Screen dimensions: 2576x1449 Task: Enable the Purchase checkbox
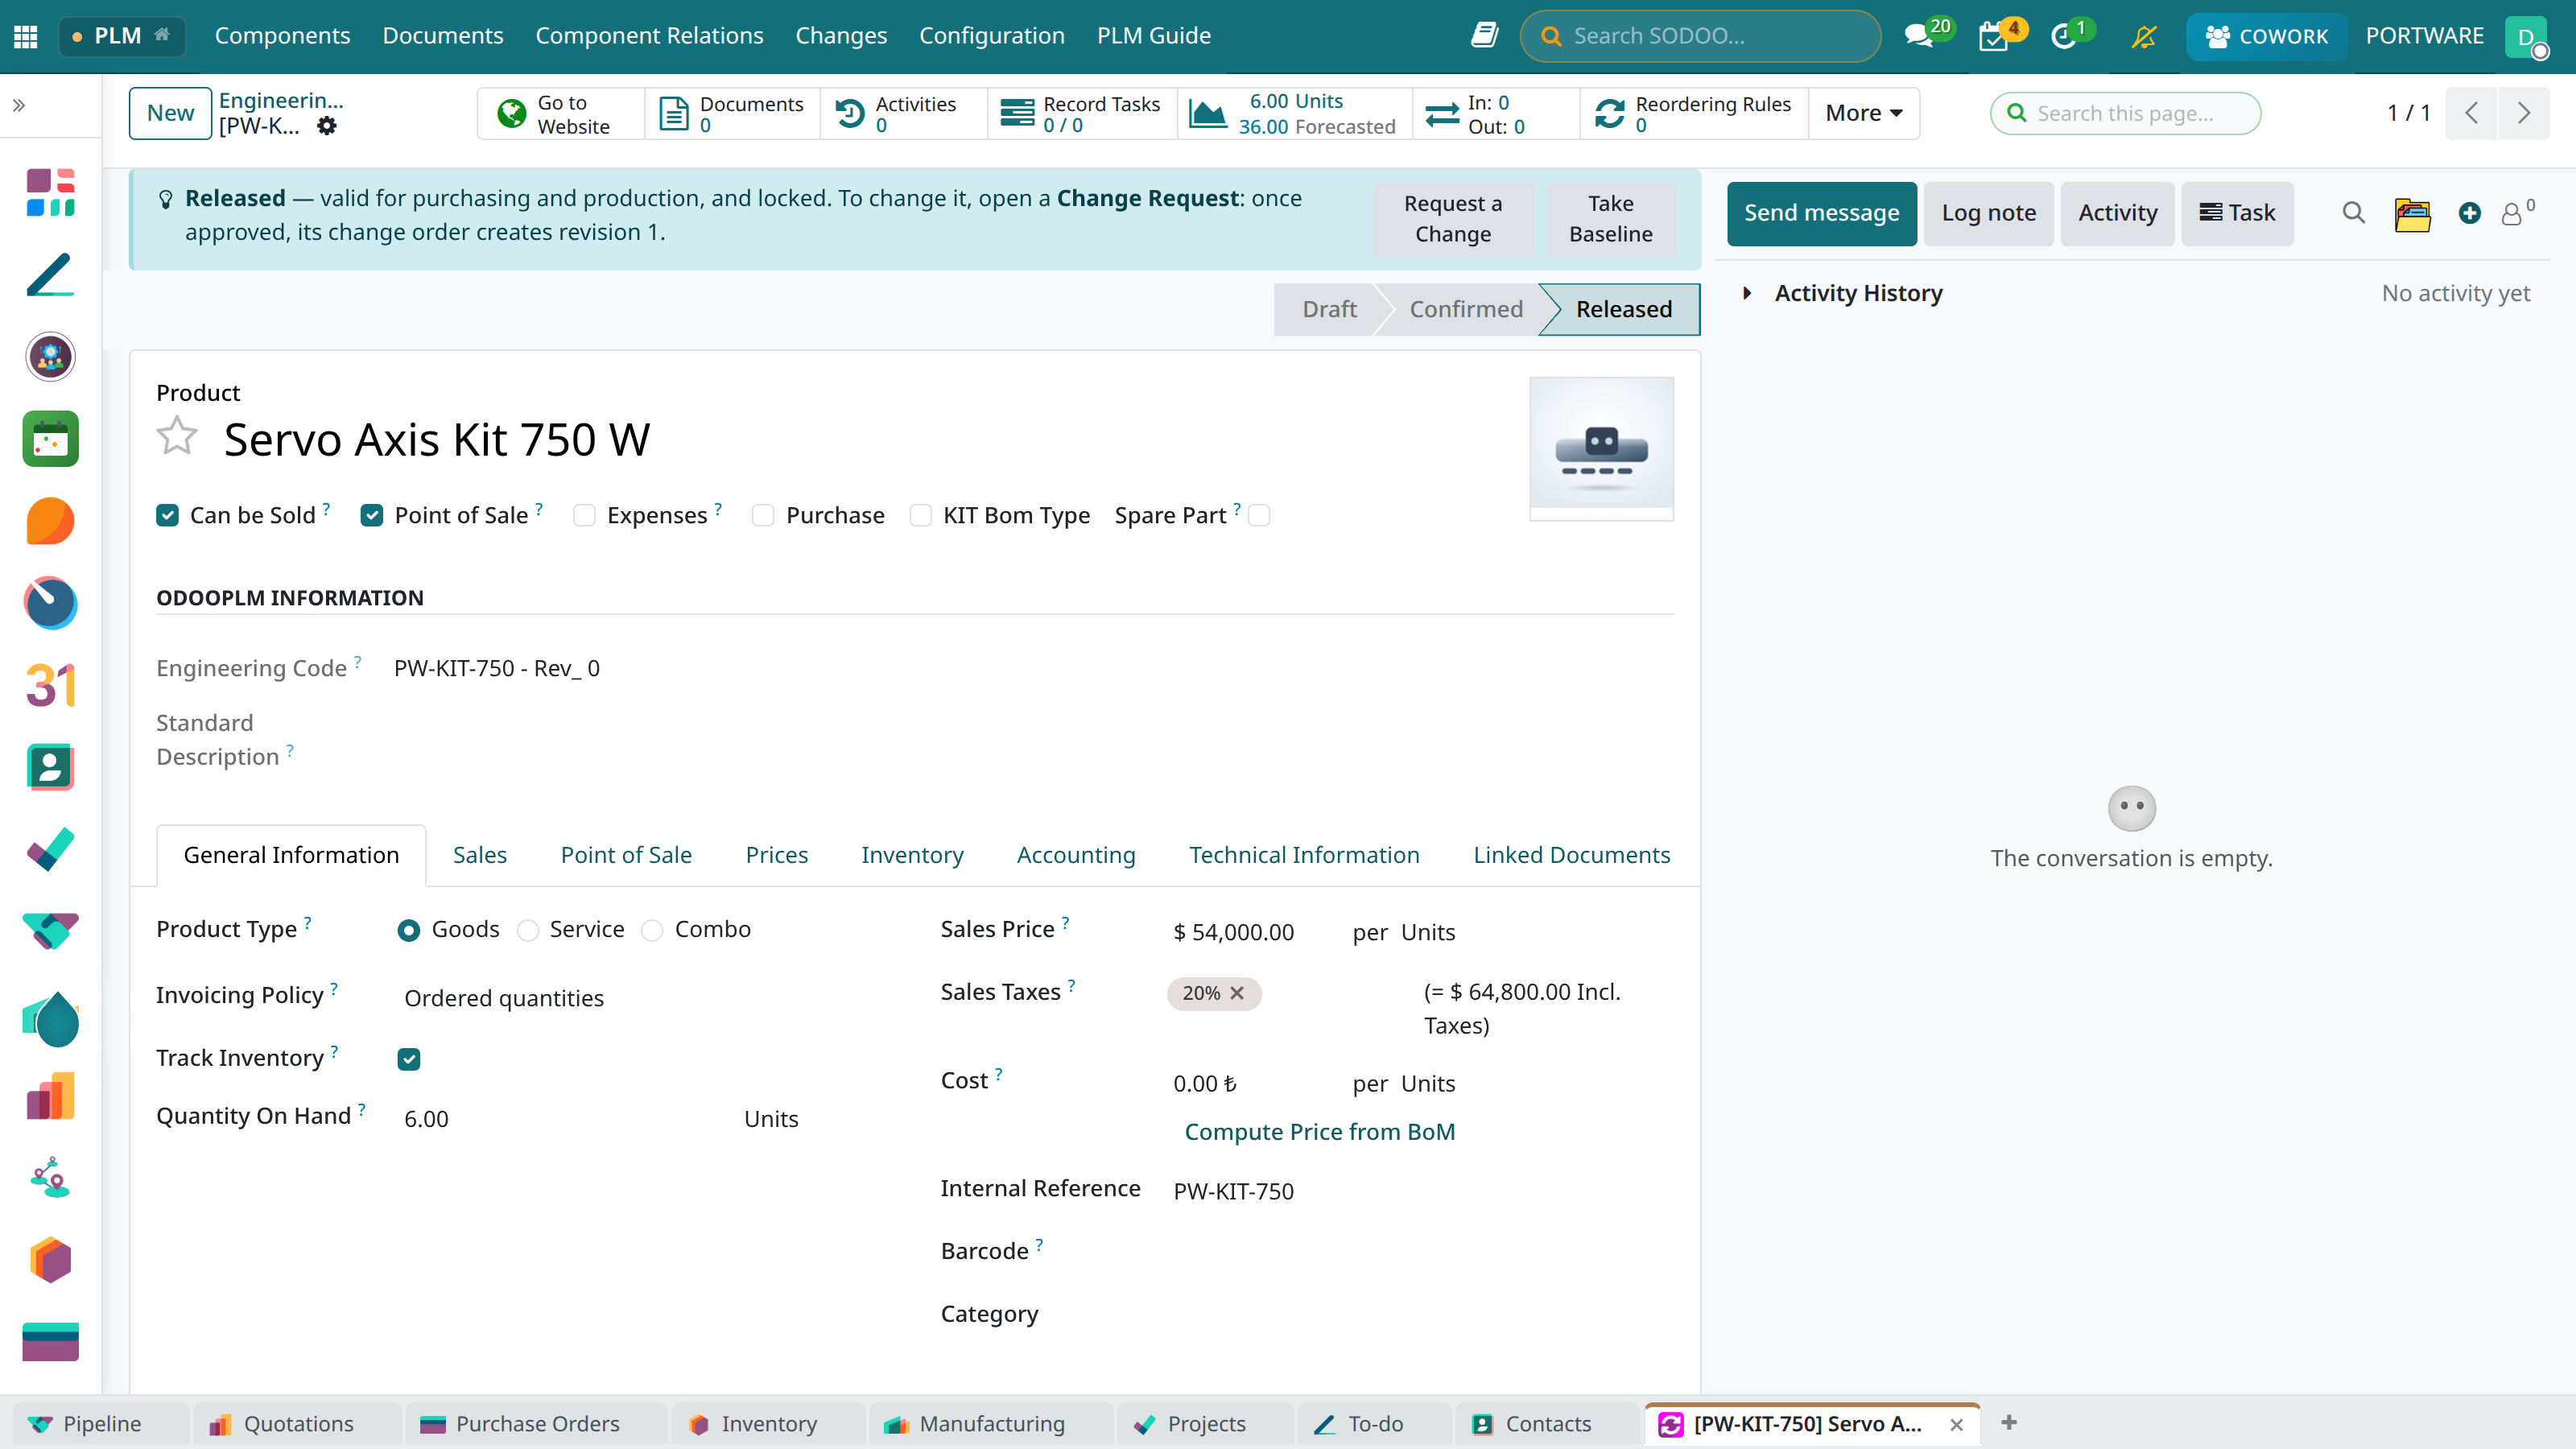[763, 515]
